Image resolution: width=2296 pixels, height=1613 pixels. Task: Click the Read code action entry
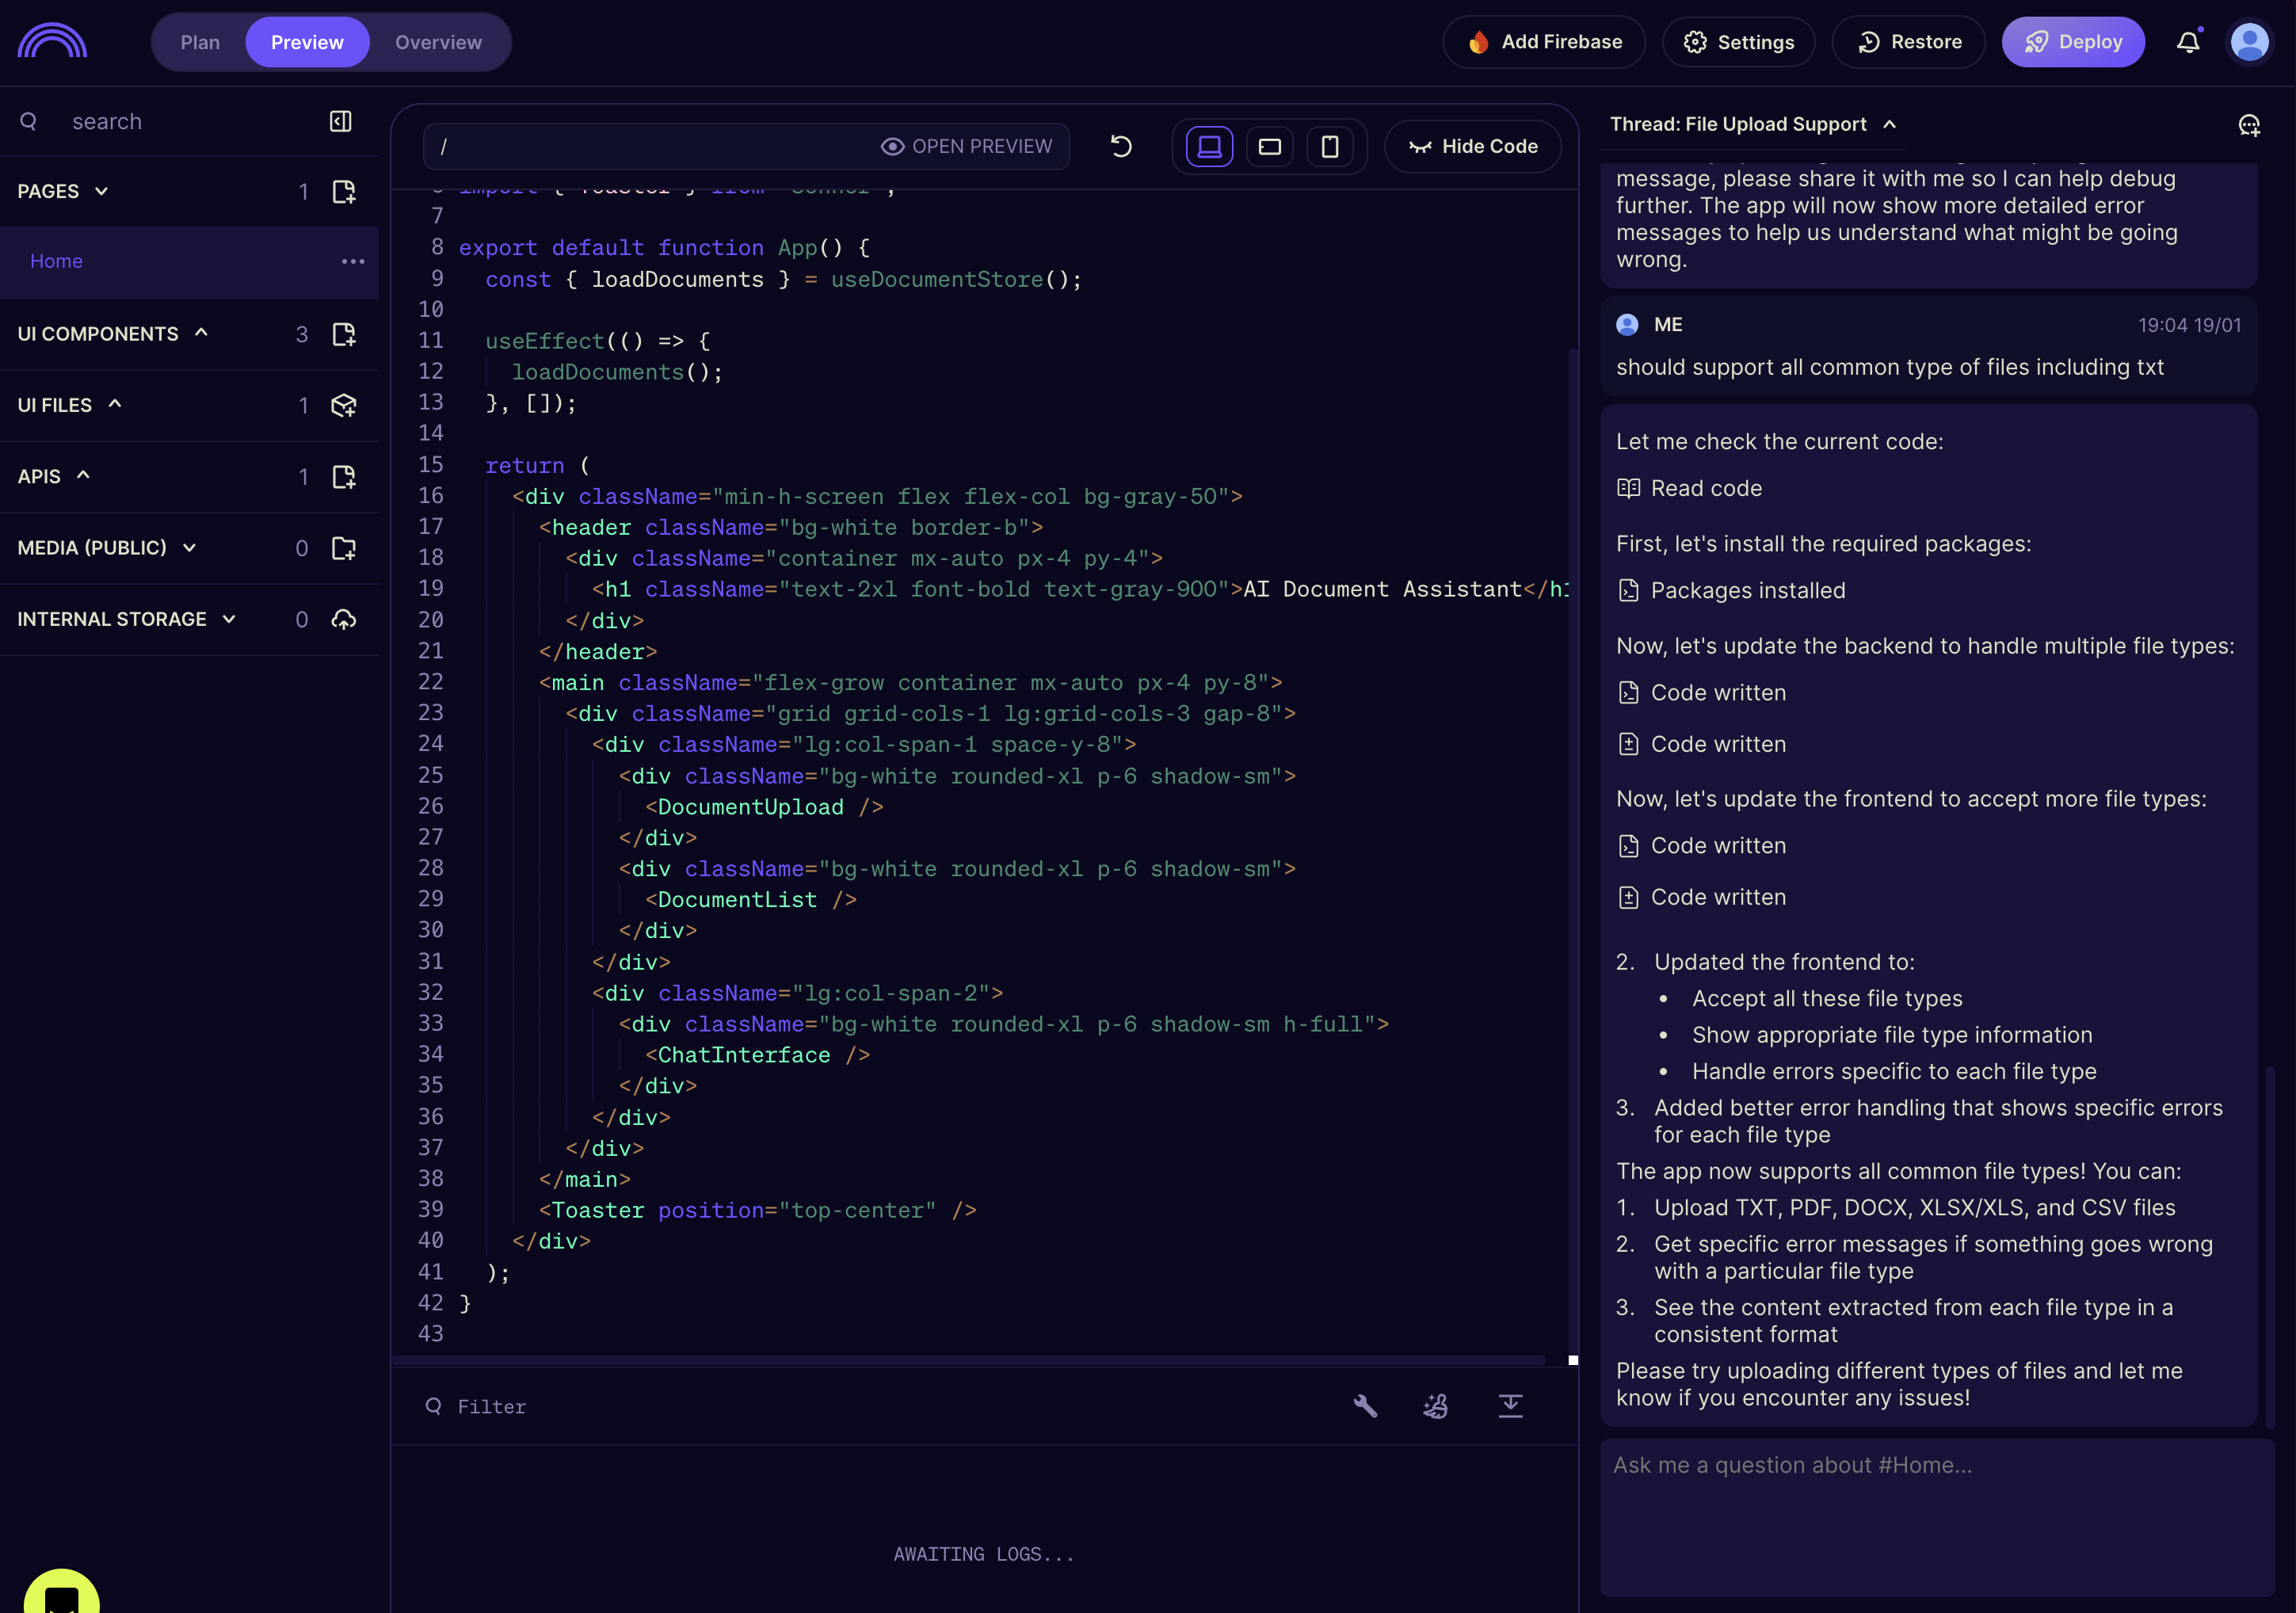click(x=1690, y=488)
